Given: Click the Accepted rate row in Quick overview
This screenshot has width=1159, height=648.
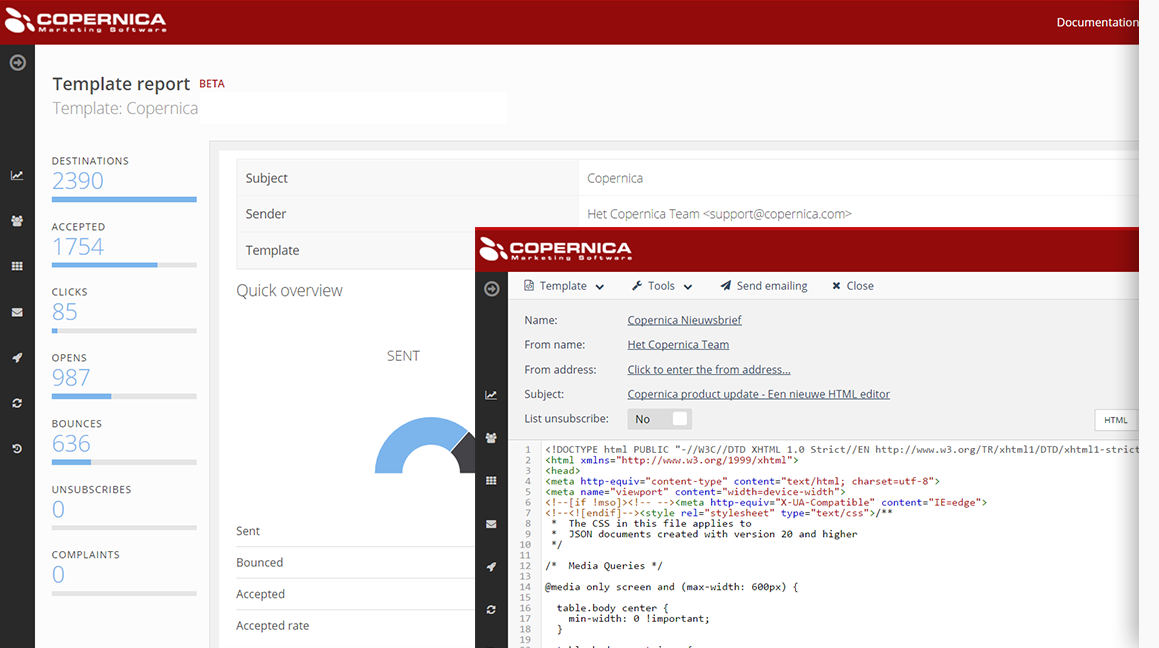Looking at the screenshot, I should pos(356,625).
